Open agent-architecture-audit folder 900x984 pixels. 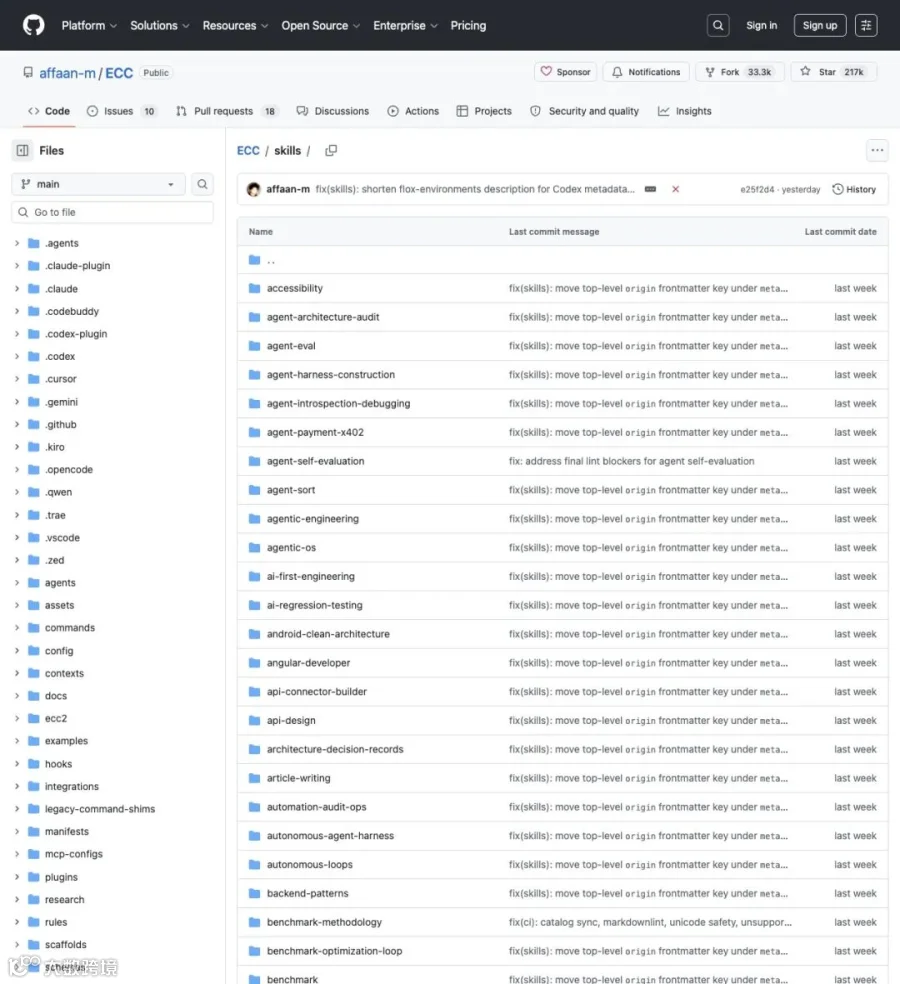323,318
